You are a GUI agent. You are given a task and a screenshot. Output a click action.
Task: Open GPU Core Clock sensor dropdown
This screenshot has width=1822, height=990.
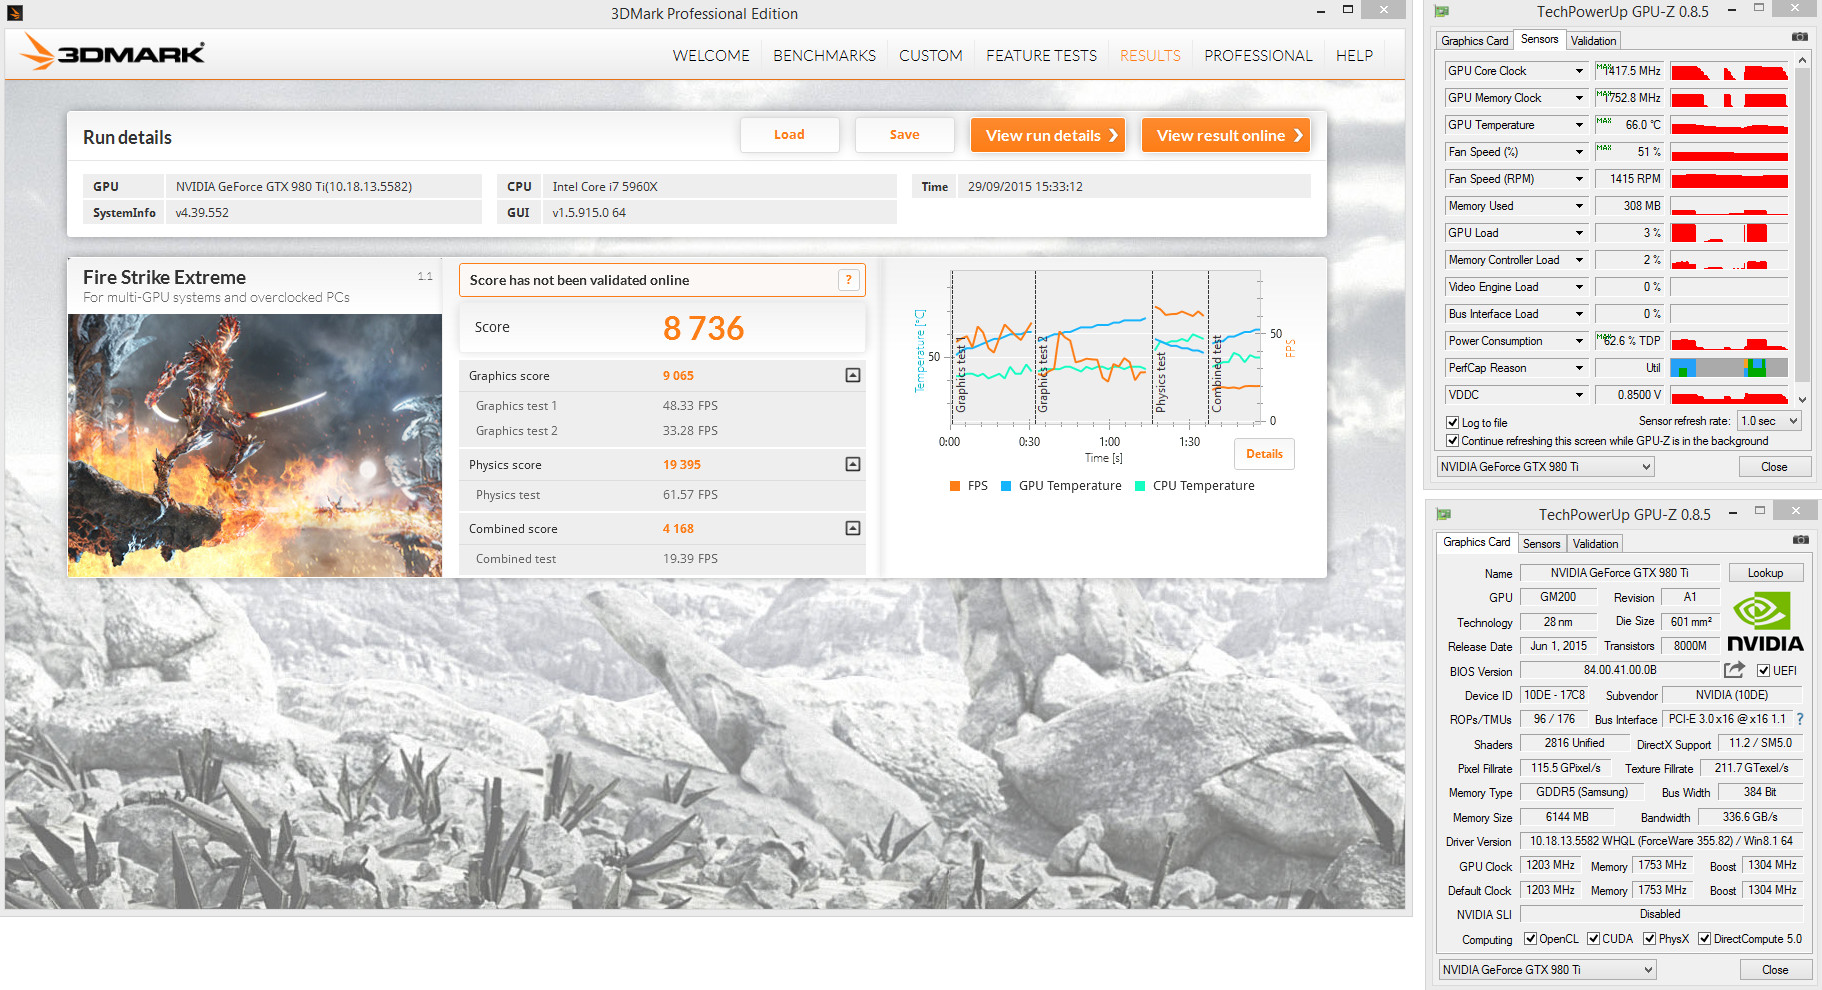[1579, 71]
